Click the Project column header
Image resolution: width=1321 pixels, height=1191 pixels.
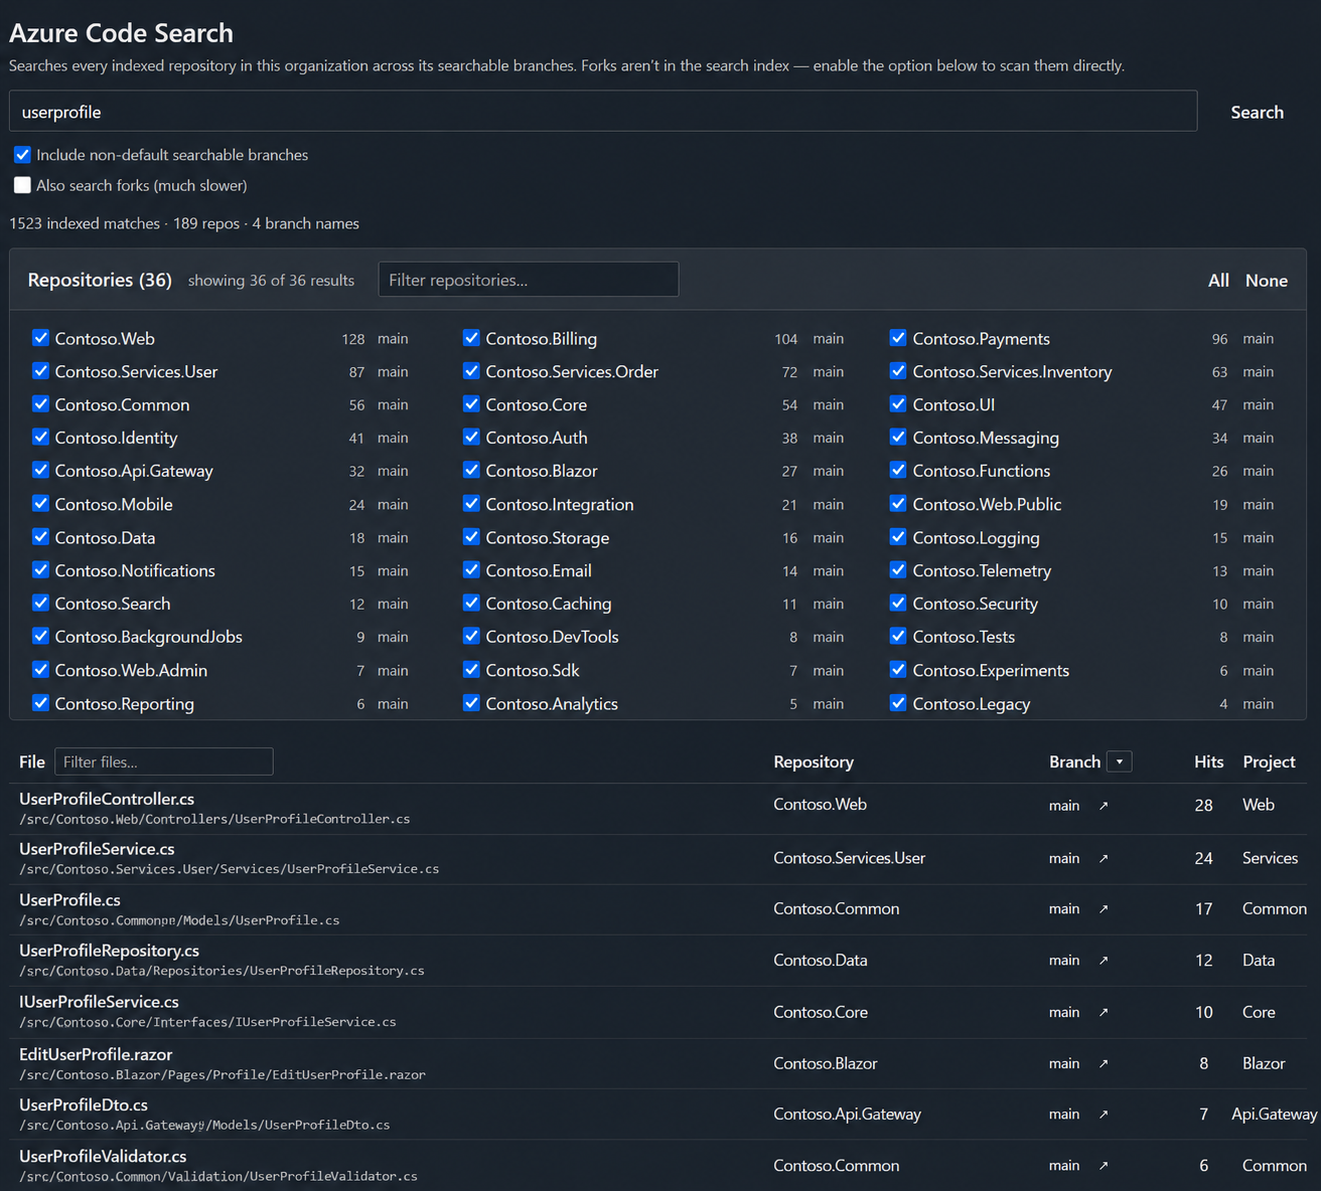click(1269, 762)
